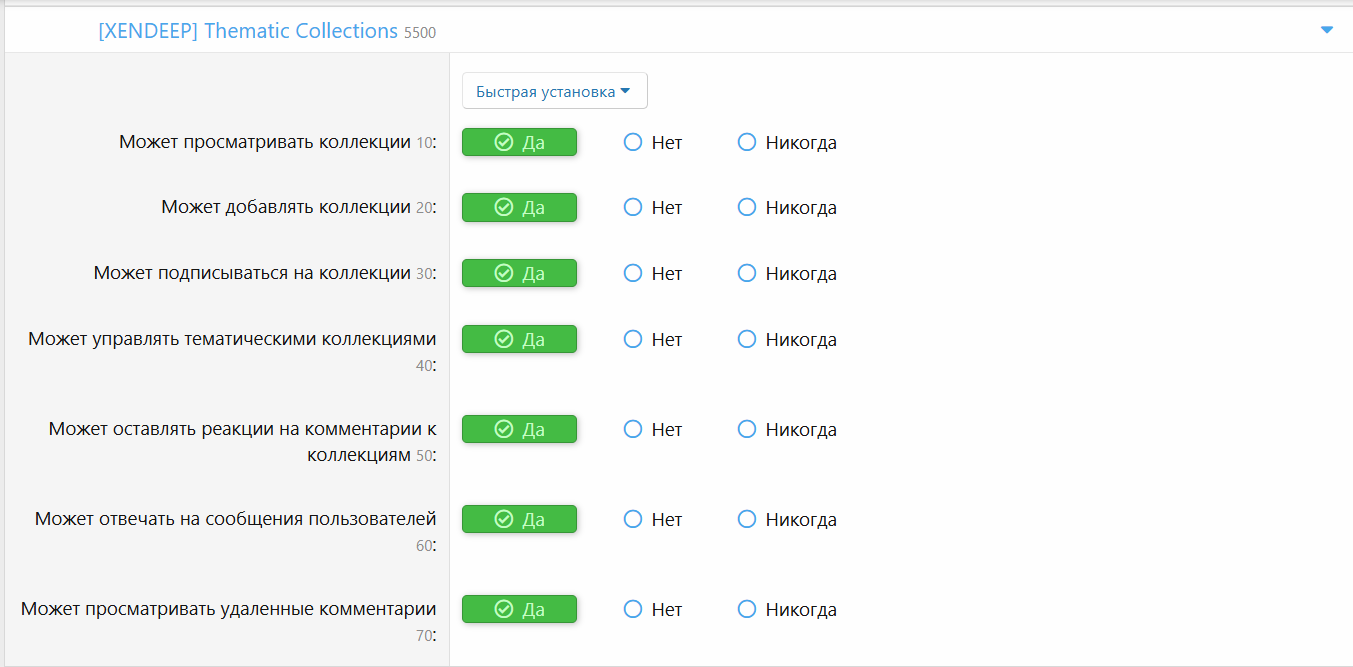Screen dimensions: 1353x667
Task: Click the [XENDEEP] Thematic Collections heading link
Action: [x=248, y=31]
